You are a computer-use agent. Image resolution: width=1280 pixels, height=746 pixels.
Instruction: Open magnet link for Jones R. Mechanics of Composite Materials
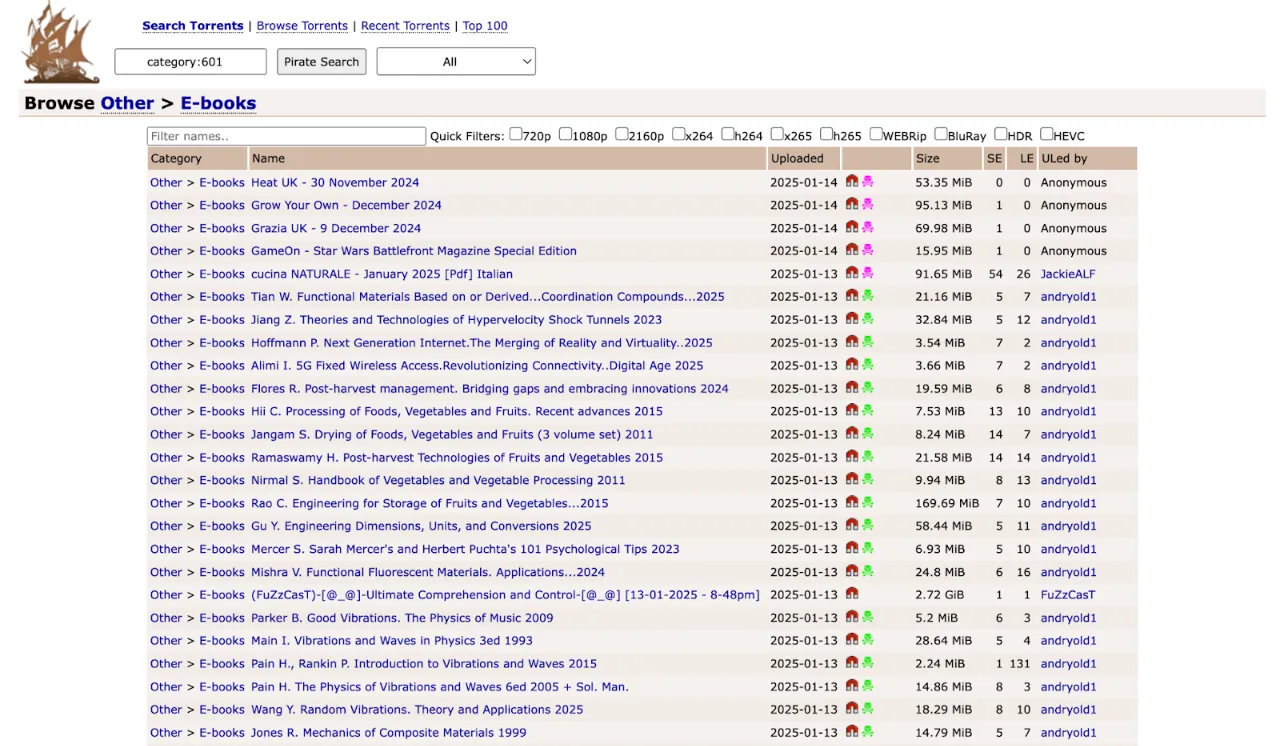click(852, 732)
